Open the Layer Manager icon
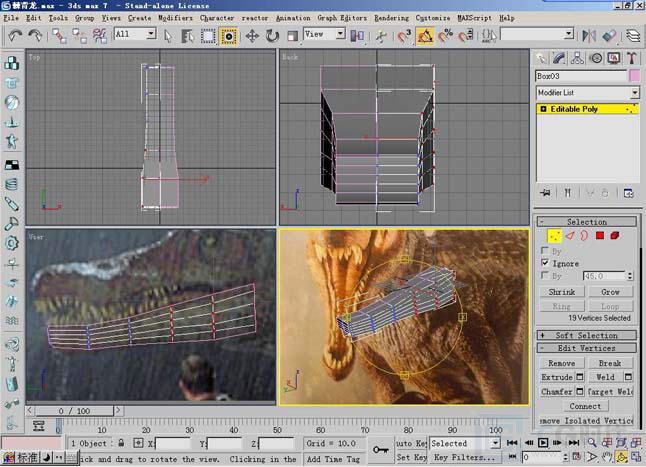The width and height of the screenshot is (646, 467). (x=633, y=36)
